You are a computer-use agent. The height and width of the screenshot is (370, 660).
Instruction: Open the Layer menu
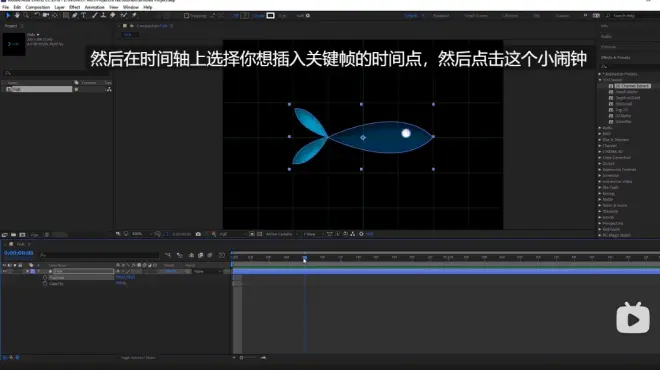tap(59, 7)
